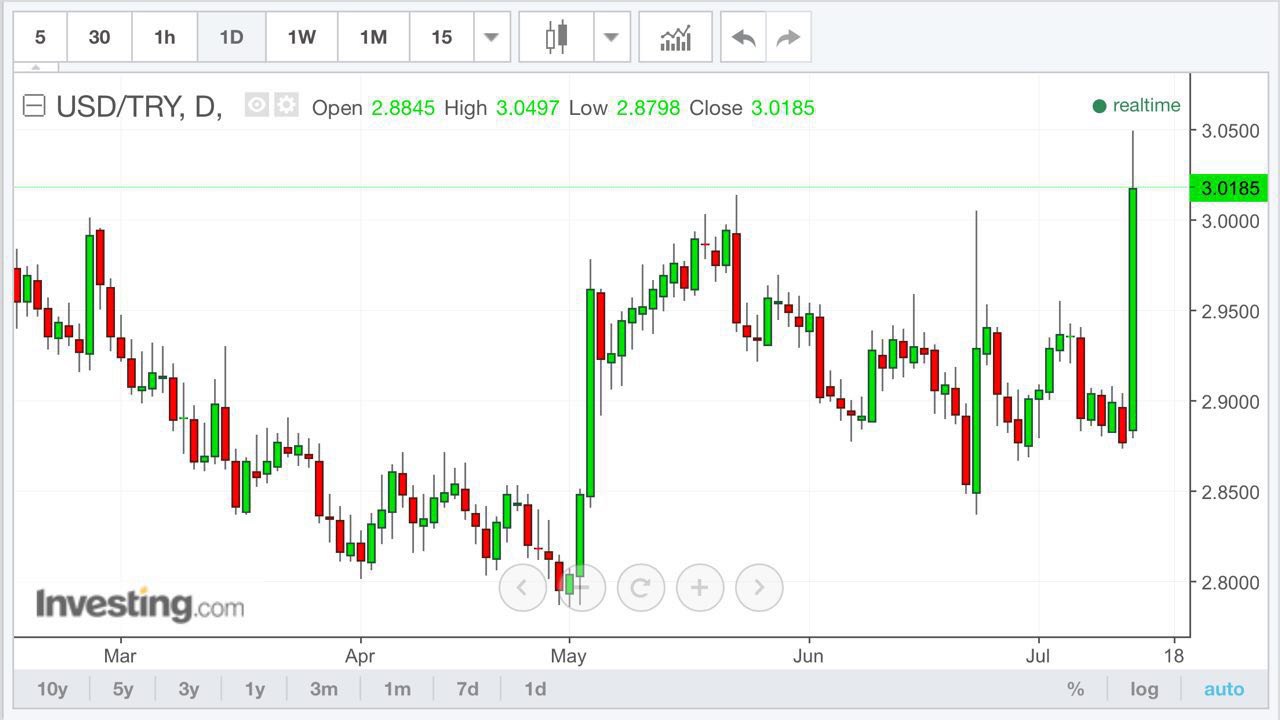Select the 10y date range

click(52, 689)
